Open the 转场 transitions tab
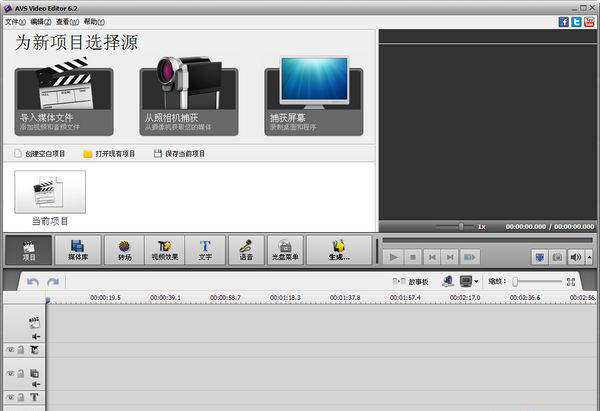This screenshot has width=600, height=411. tap(125, 250)
